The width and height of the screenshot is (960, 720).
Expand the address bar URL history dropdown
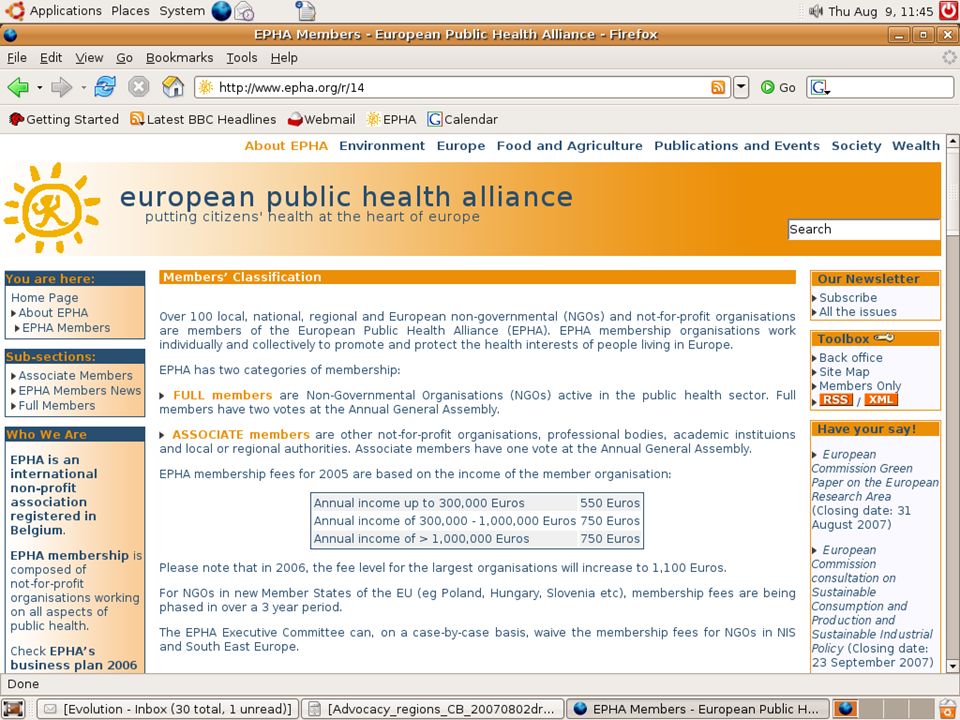(741, 88)
